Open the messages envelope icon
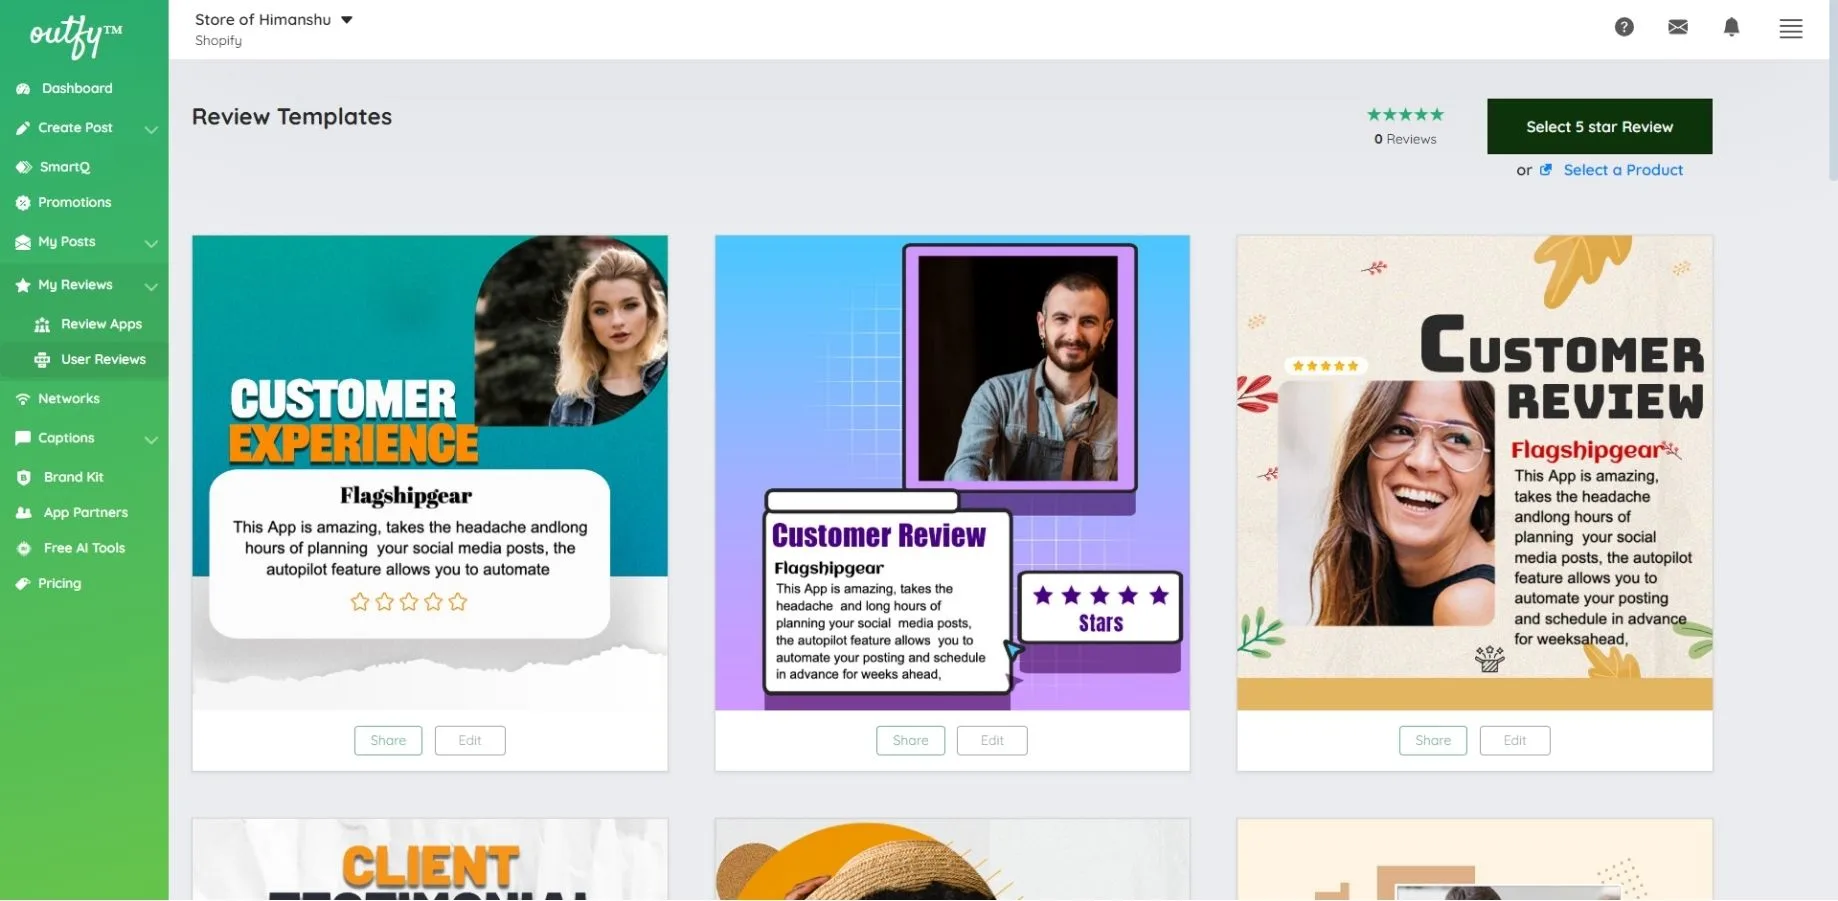 pos(1678,27)
